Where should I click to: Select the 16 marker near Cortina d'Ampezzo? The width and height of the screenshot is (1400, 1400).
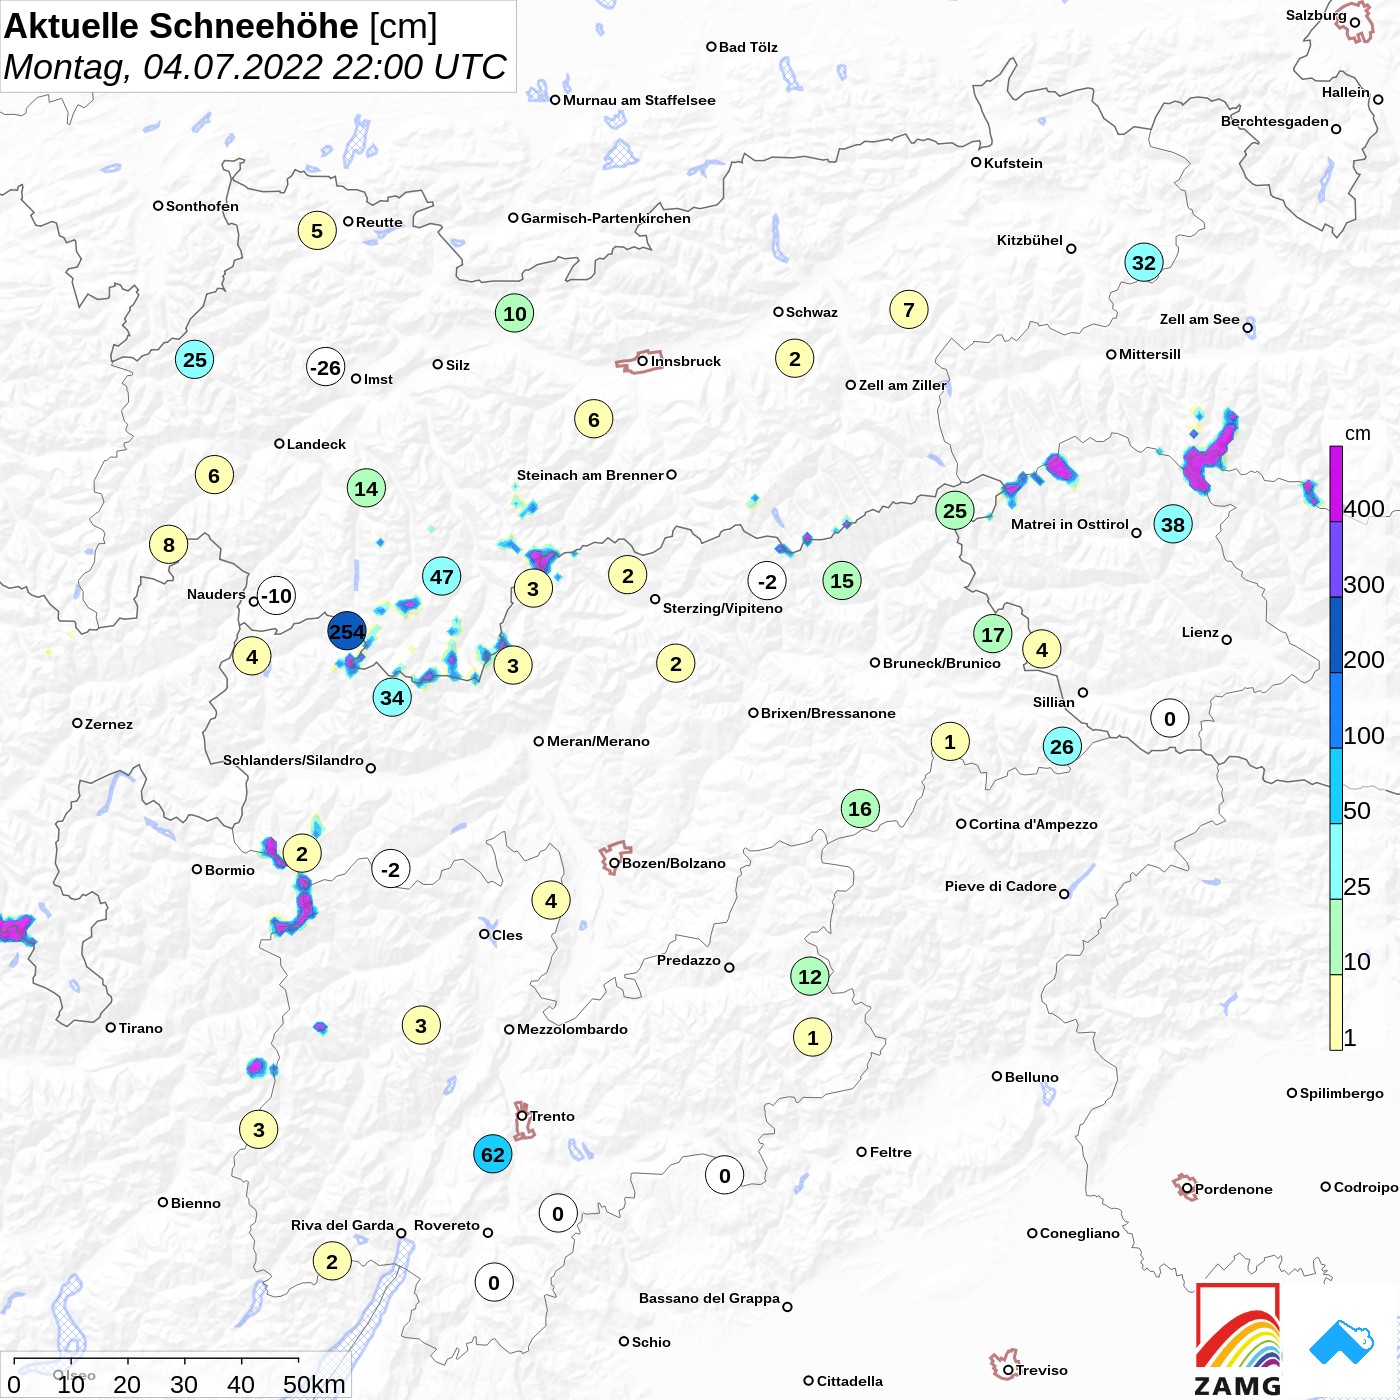860,808
